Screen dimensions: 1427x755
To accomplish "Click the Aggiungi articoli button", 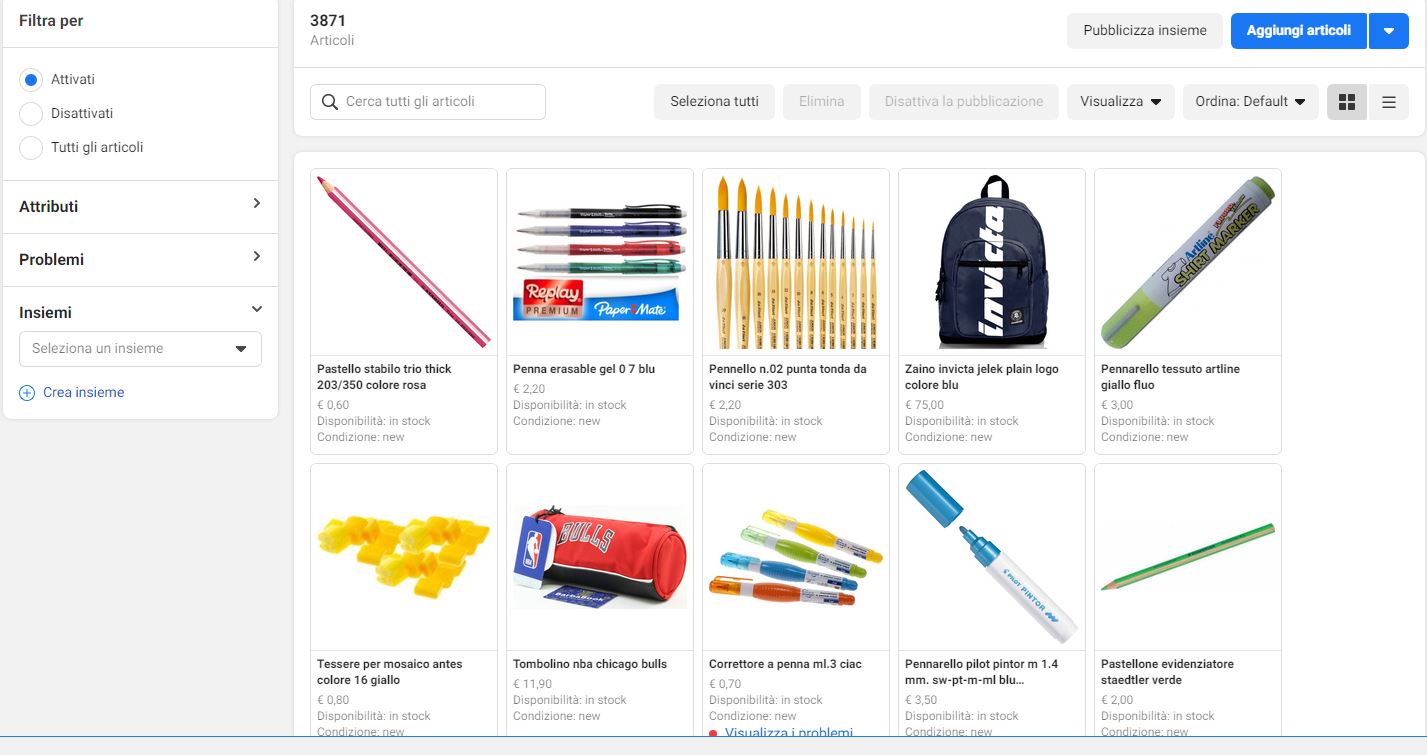I will coord(1299,31).
